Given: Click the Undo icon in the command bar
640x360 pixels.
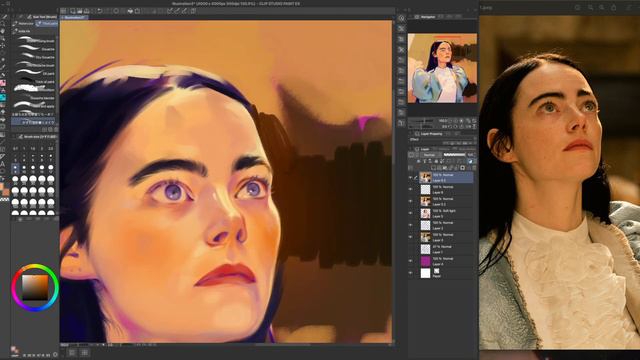Looking at the screenshot, I should coord(100,11).
